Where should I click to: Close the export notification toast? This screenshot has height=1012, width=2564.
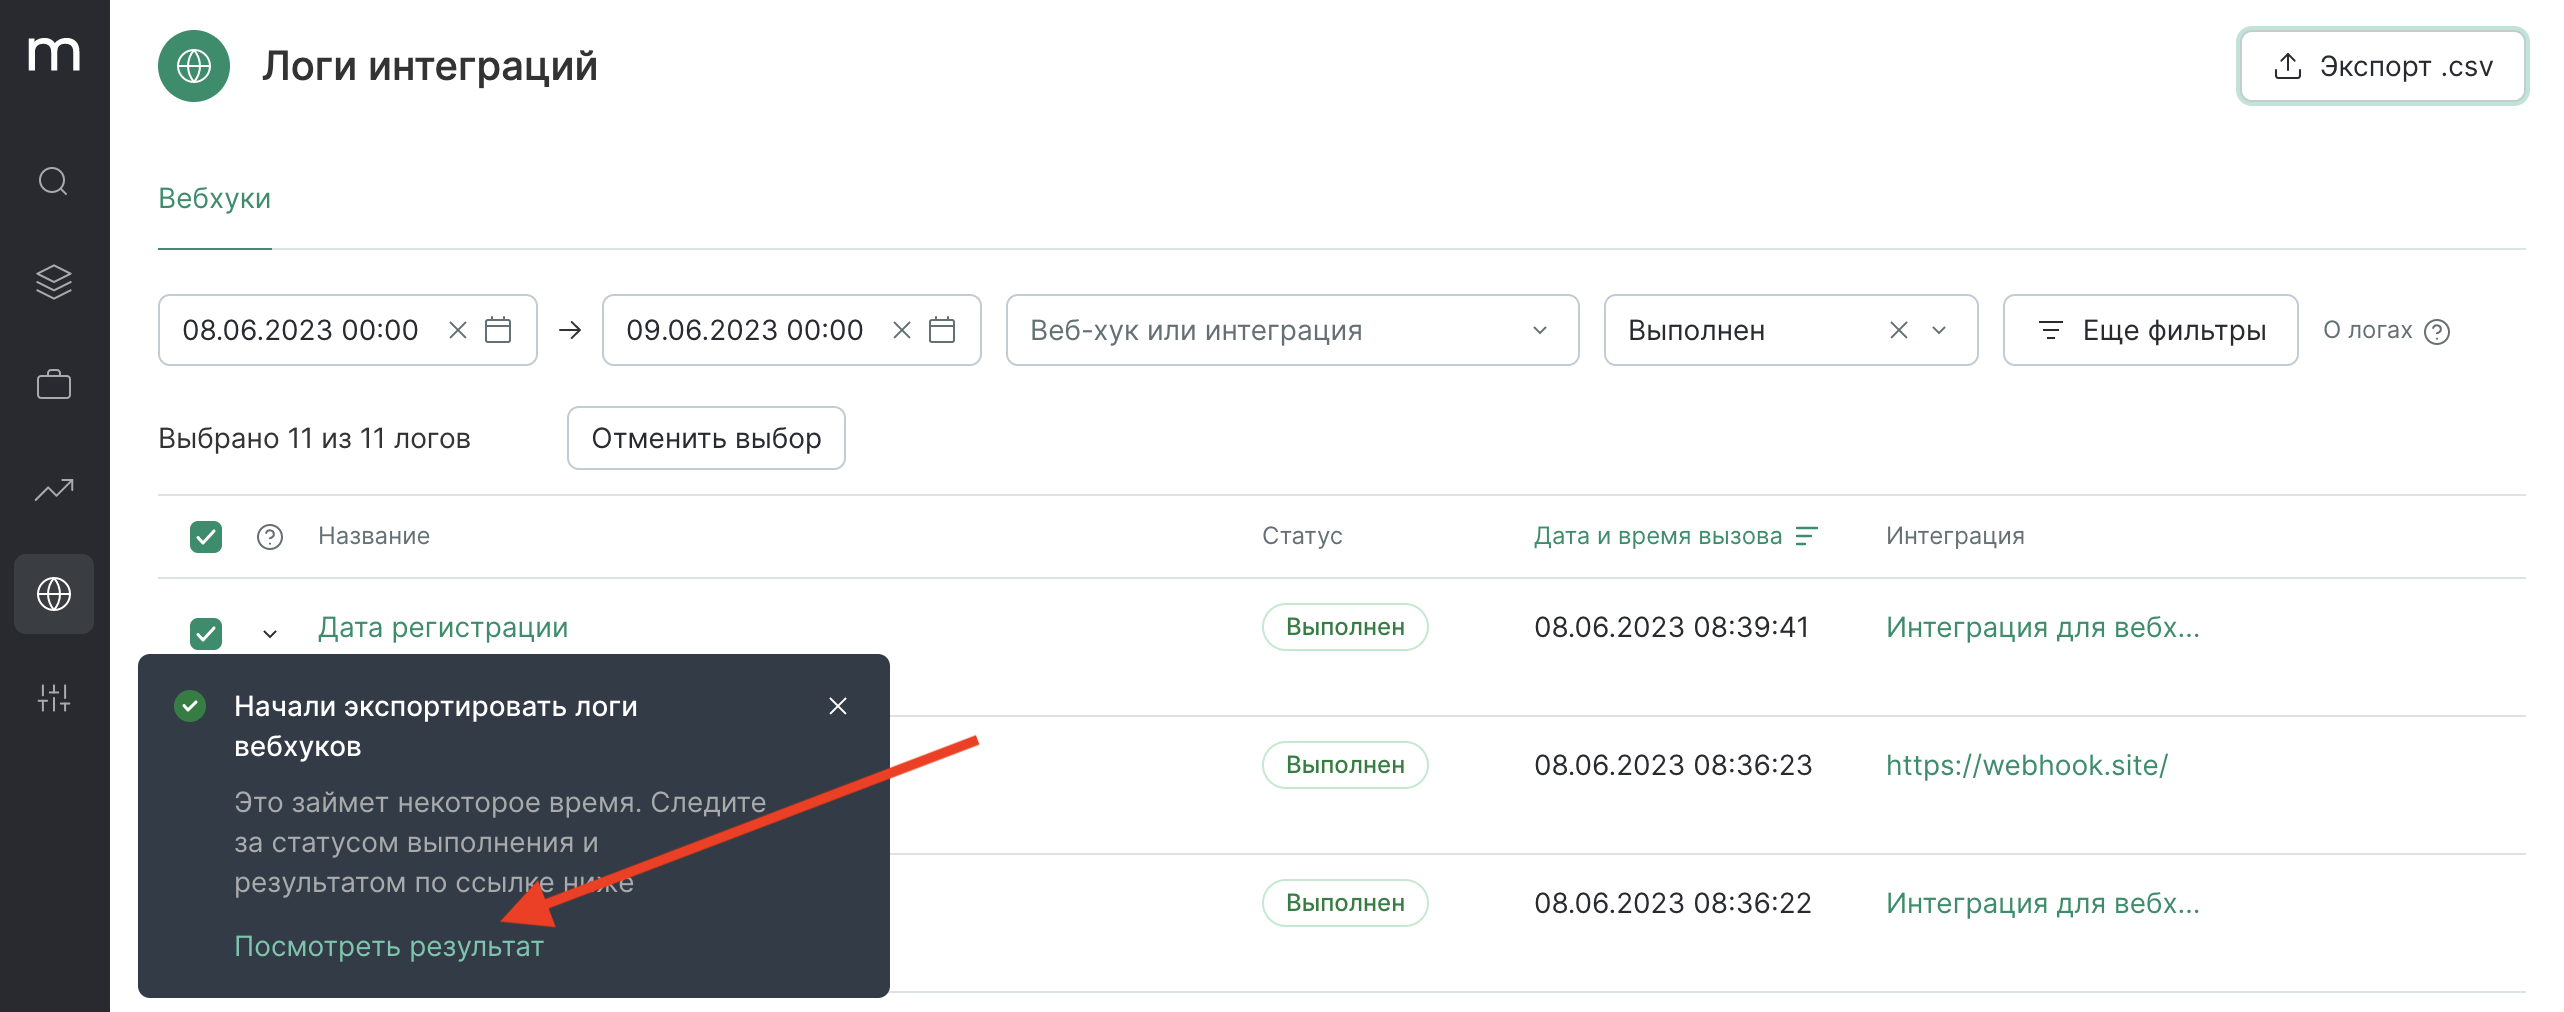[838, 706]
